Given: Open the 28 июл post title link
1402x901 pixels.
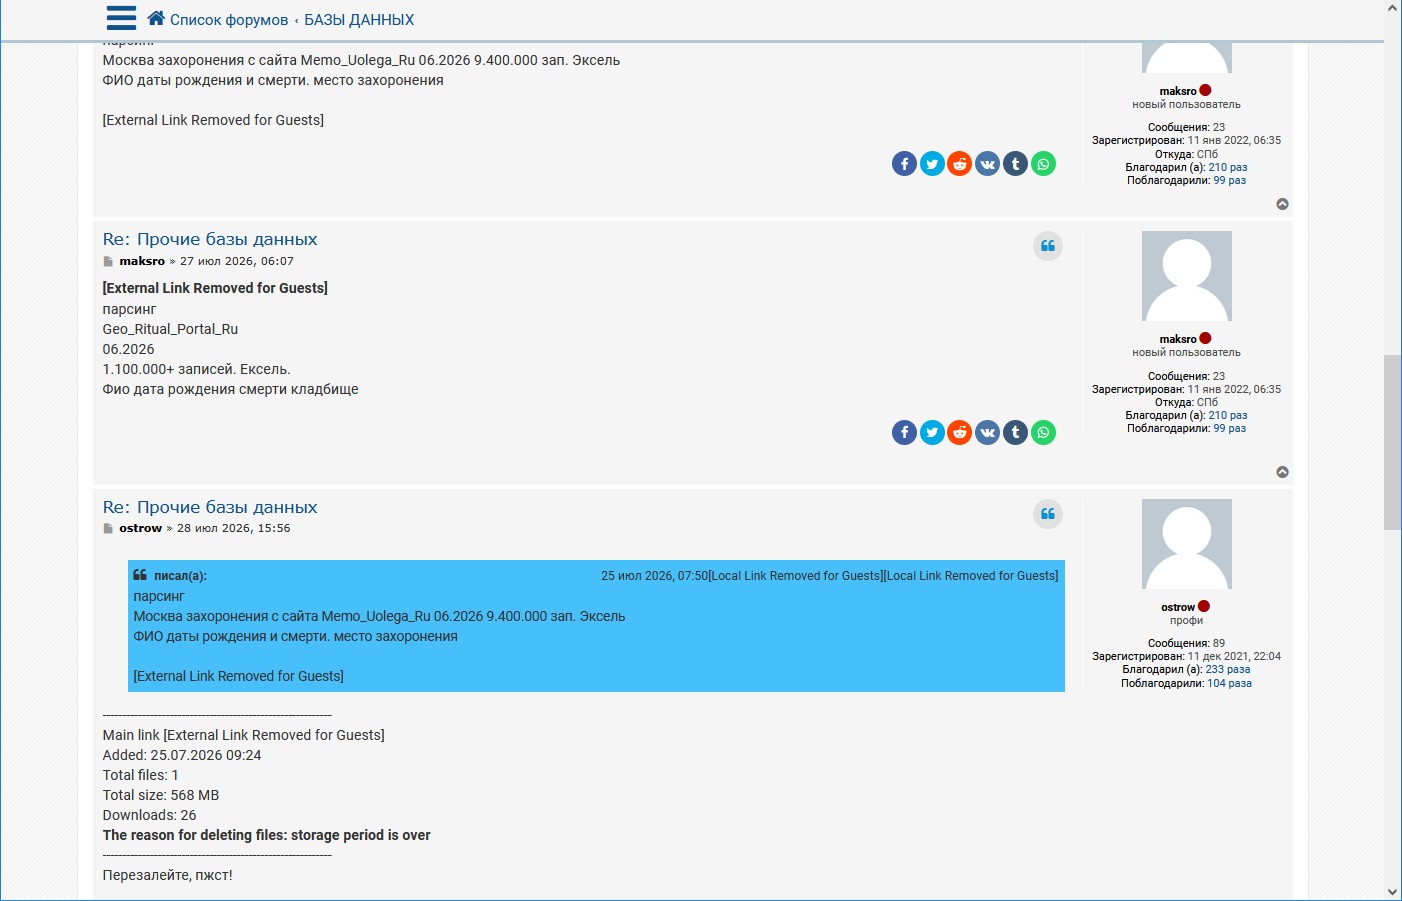Looking at the screenshot, I should pos(210,507).
